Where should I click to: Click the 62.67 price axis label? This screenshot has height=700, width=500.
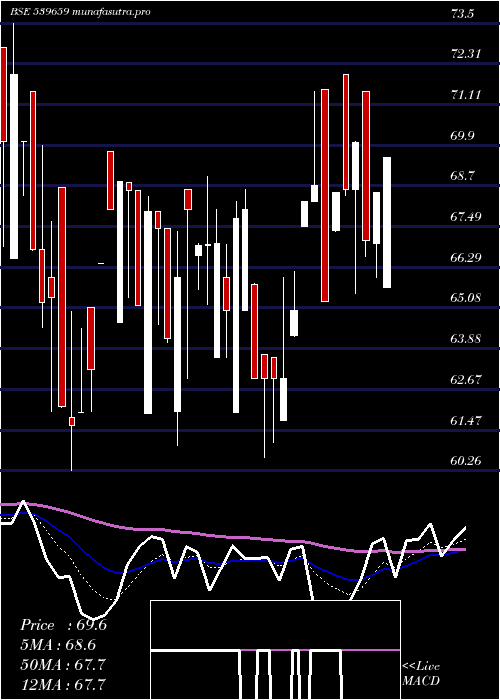tap(466, 380)
